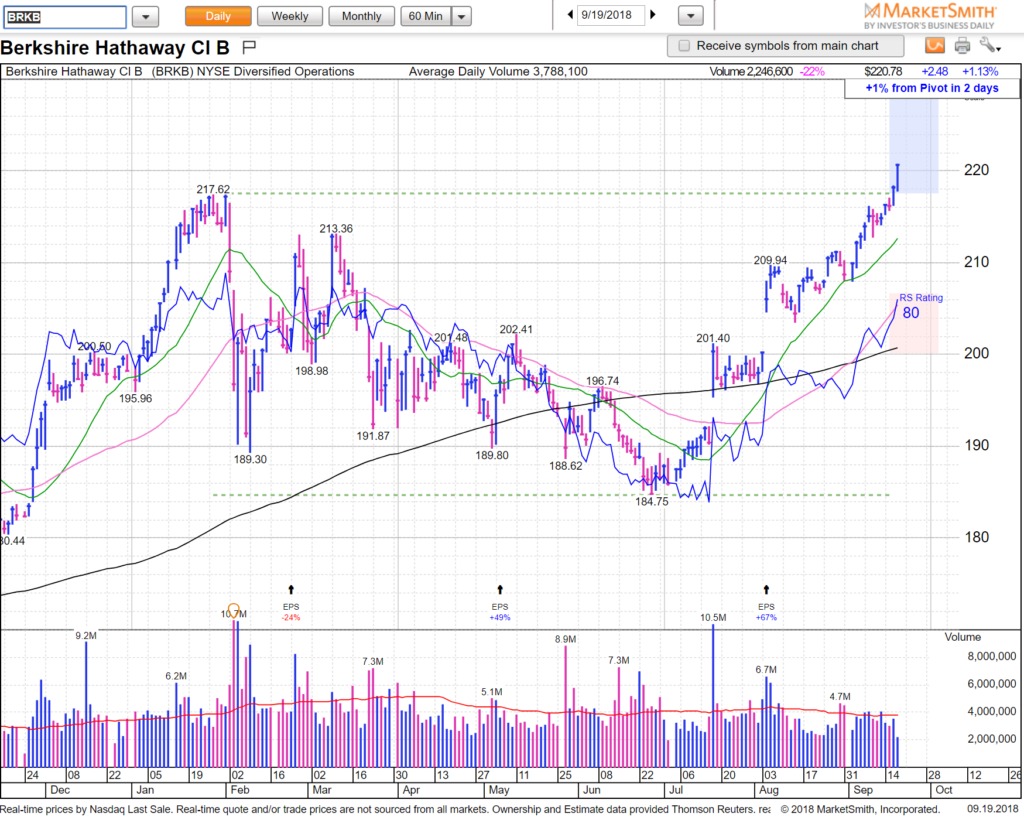The height and width of the screenshot is (827, 1024).
Task: Click the 9/19/2018 date field
Action: pyautogui.click(x=611, y=15)
